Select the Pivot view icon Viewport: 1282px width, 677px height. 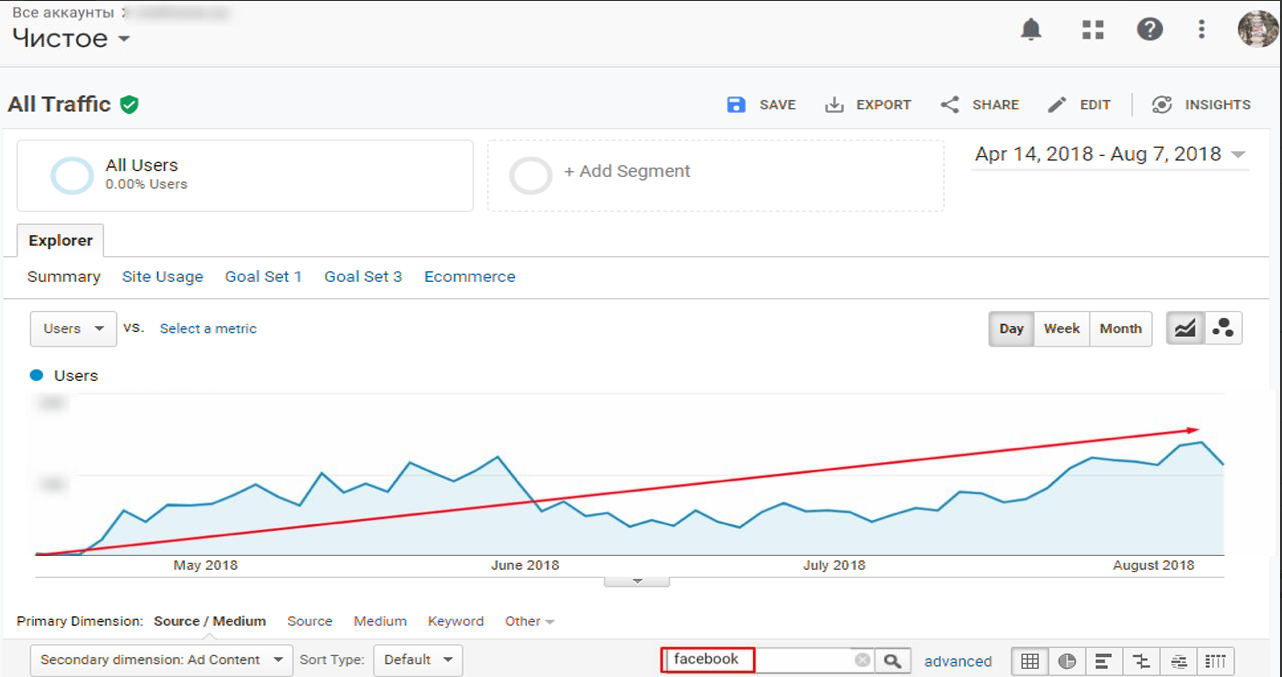point(1216,661)
